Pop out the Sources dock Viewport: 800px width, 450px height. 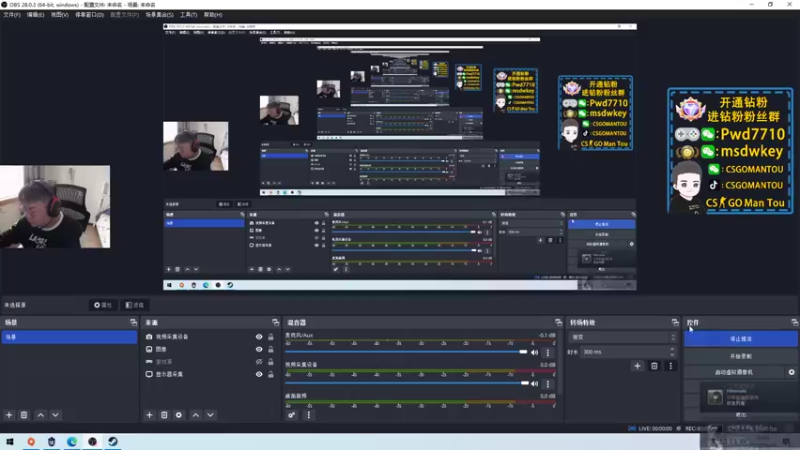click(276, 322)
